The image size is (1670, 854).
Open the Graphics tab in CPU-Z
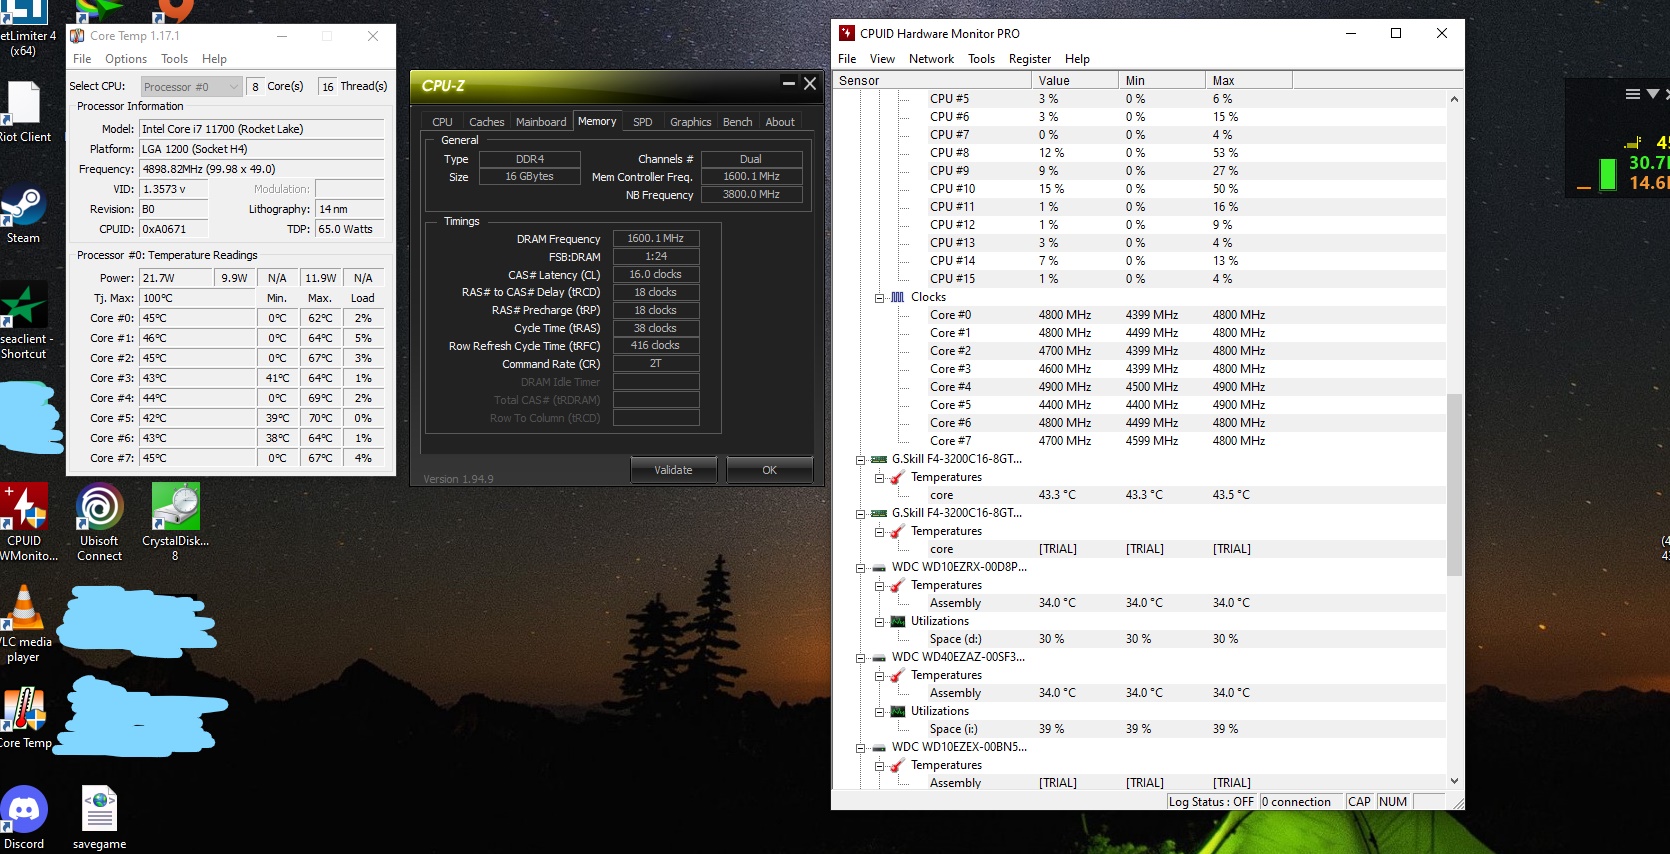(x=691, y=122)
